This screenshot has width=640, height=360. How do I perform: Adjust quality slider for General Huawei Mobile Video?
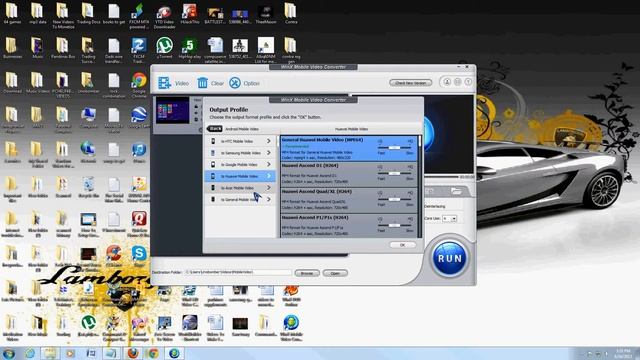(x=395, y=147)
